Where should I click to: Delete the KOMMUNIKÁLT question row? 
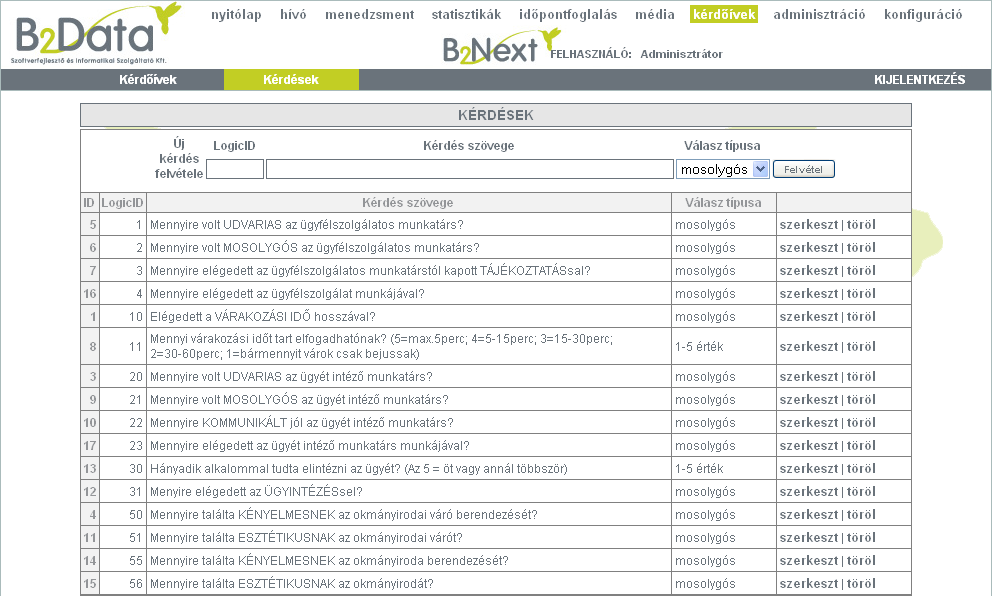click(x=861, y=423)
